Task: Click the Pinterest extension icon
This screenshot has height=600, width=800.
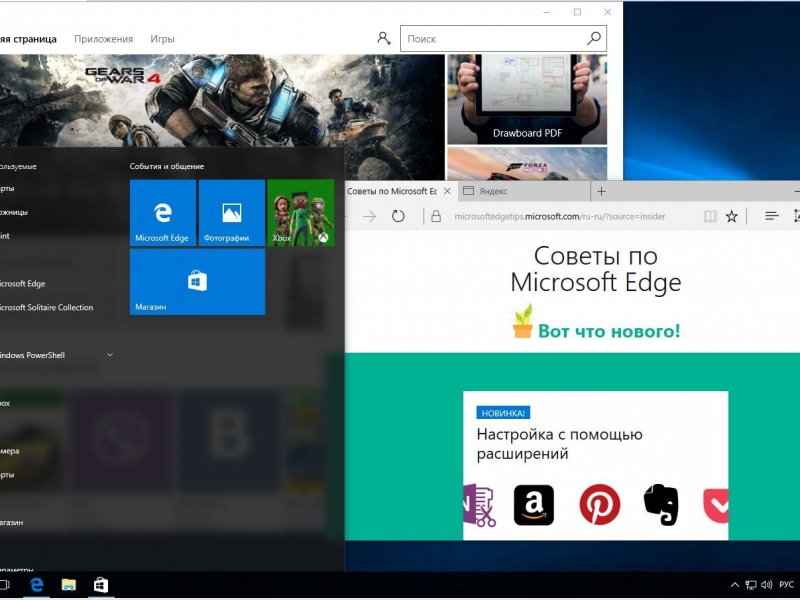Action: pos(599,505)
